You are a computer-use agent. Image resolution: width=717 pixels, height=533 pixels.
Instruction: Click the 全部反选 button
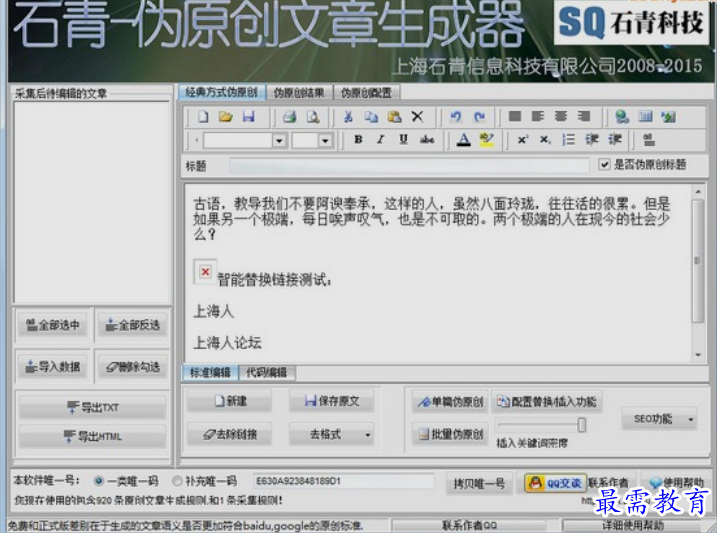(x=133, y=326)
